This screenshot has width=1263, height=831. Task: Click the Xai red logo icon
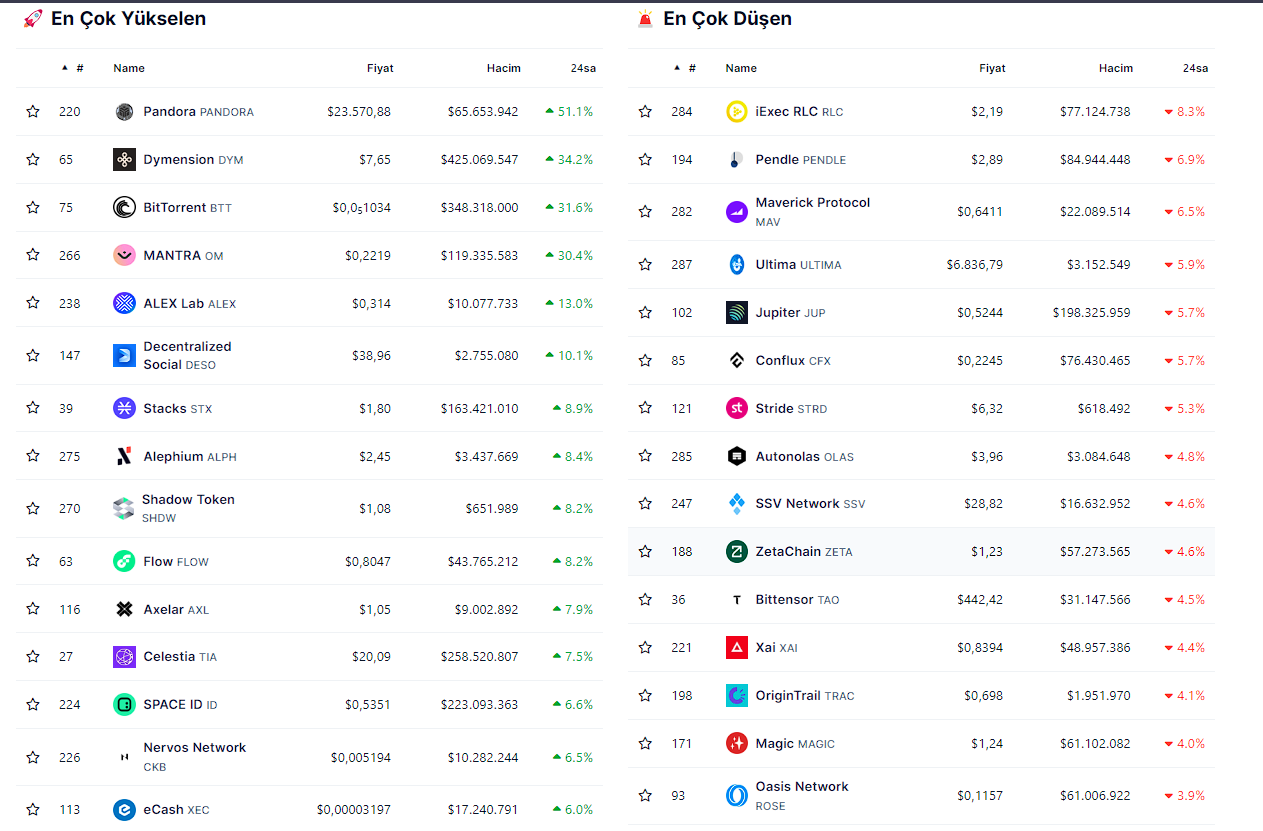pyautogui.click(x=736, y=648)
